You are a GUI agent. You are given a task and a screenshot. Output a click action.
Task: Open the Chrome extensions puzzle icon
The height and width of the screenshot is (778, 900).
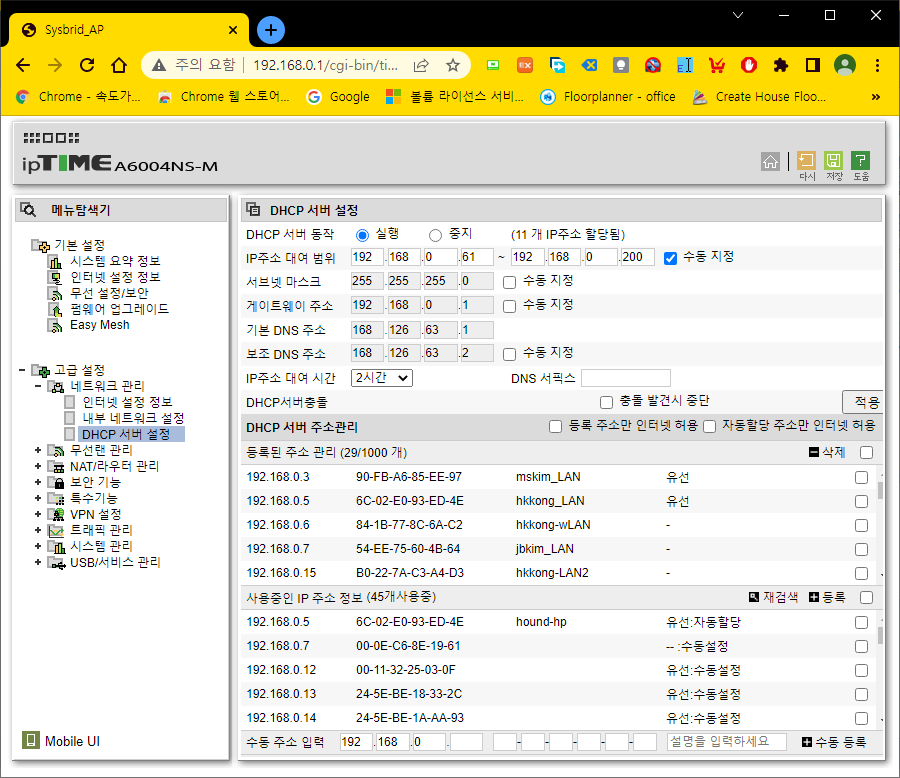click(781, 65)
